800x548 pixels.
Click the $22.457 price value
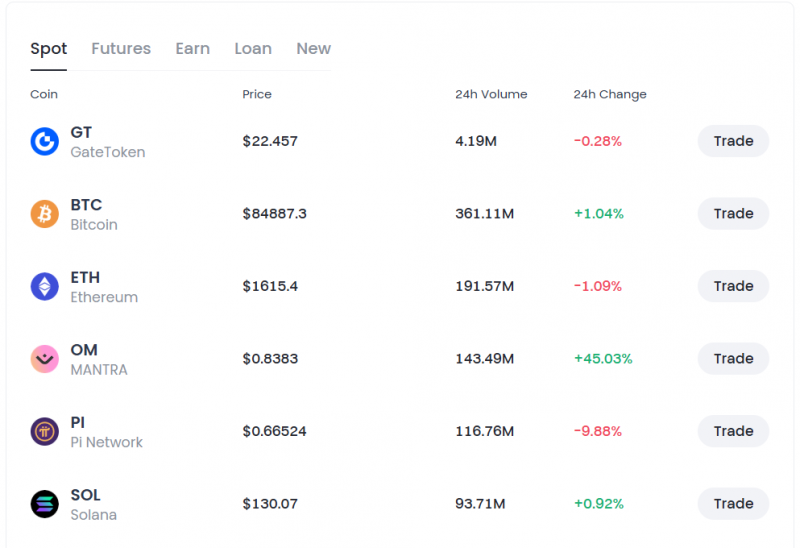pos(270,141)
